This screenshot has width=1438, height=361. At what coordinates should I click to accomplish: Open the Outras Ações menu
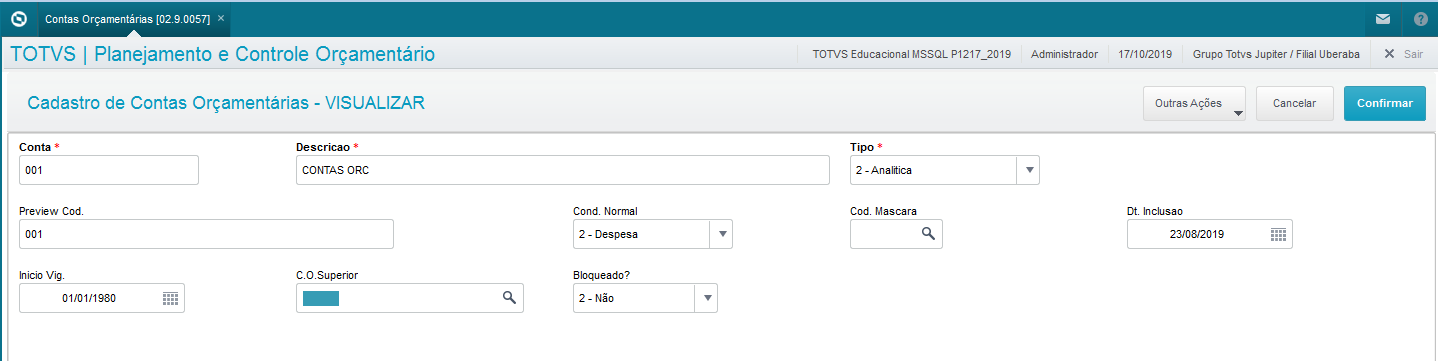pyautogui.click(x=1195, y=103)
